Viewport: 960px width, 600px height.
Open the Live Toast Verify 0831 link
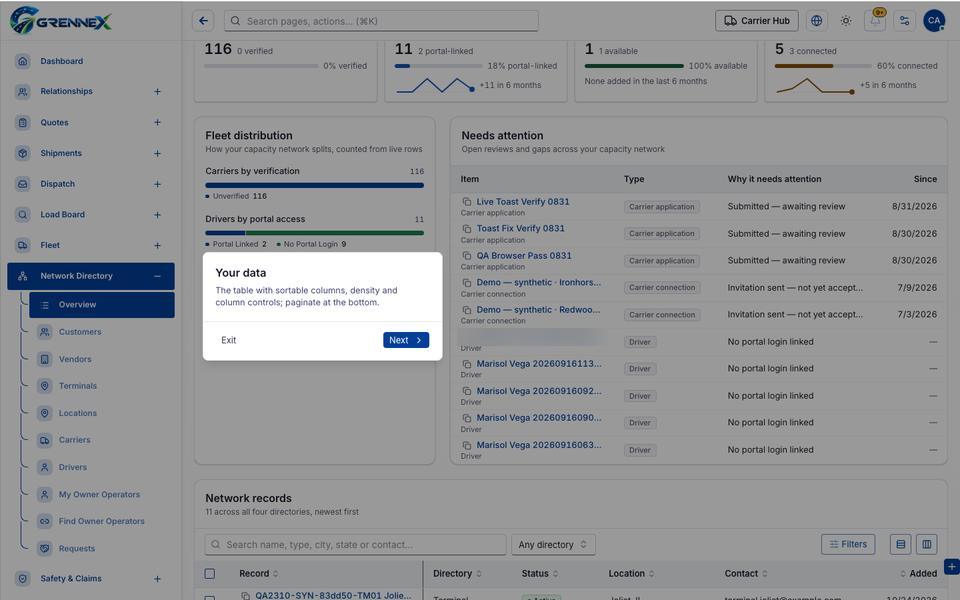(523, 201)
